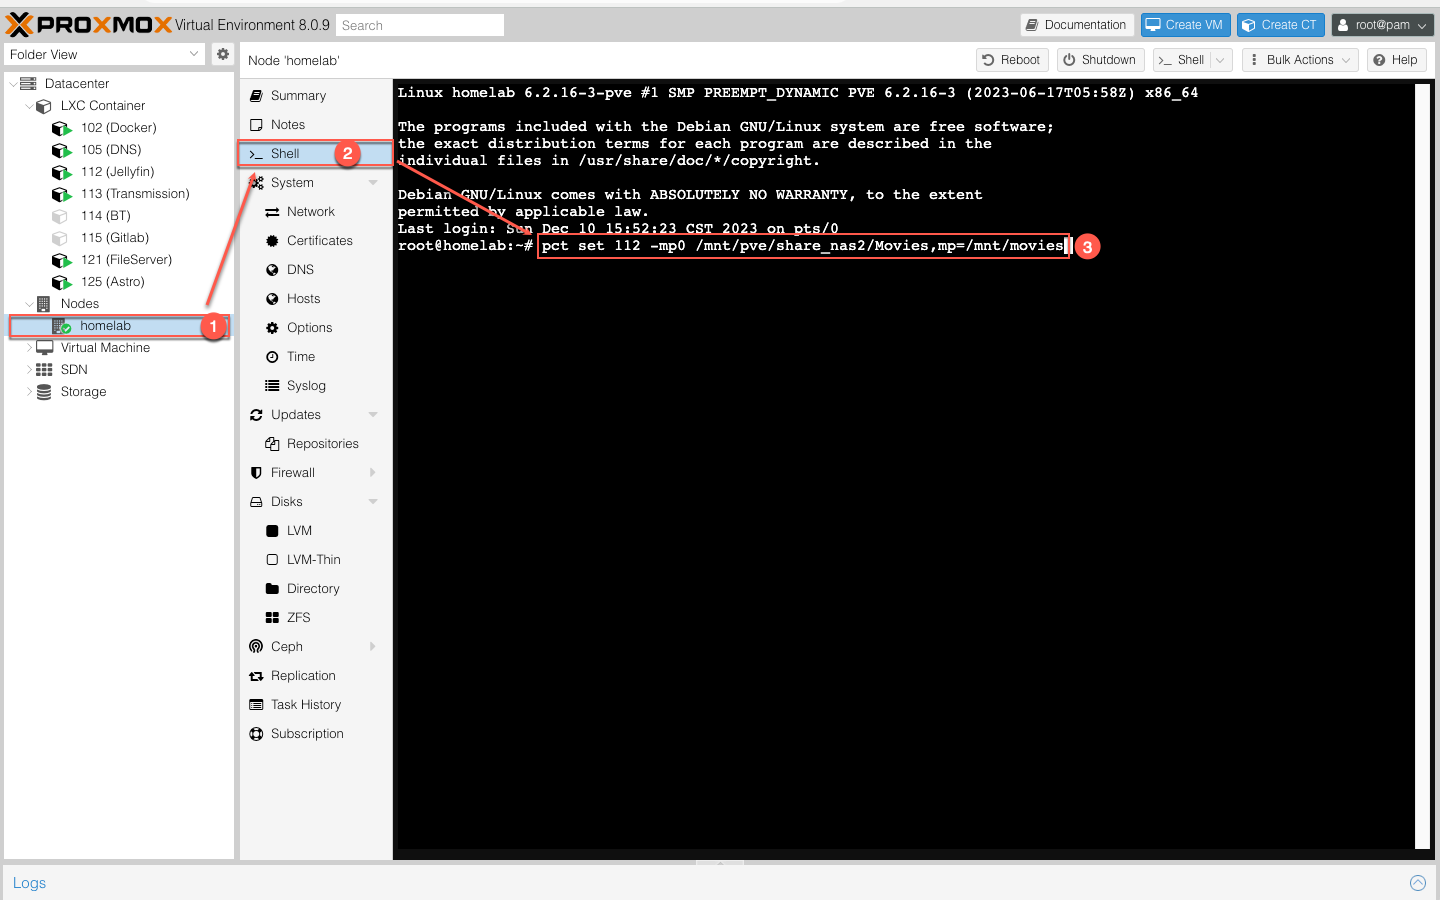Click container icon for 105 (DNS)
Image resolution: width=1440 pixels, height=900 pixels.
pyautogui.click(x=61, y=150)
